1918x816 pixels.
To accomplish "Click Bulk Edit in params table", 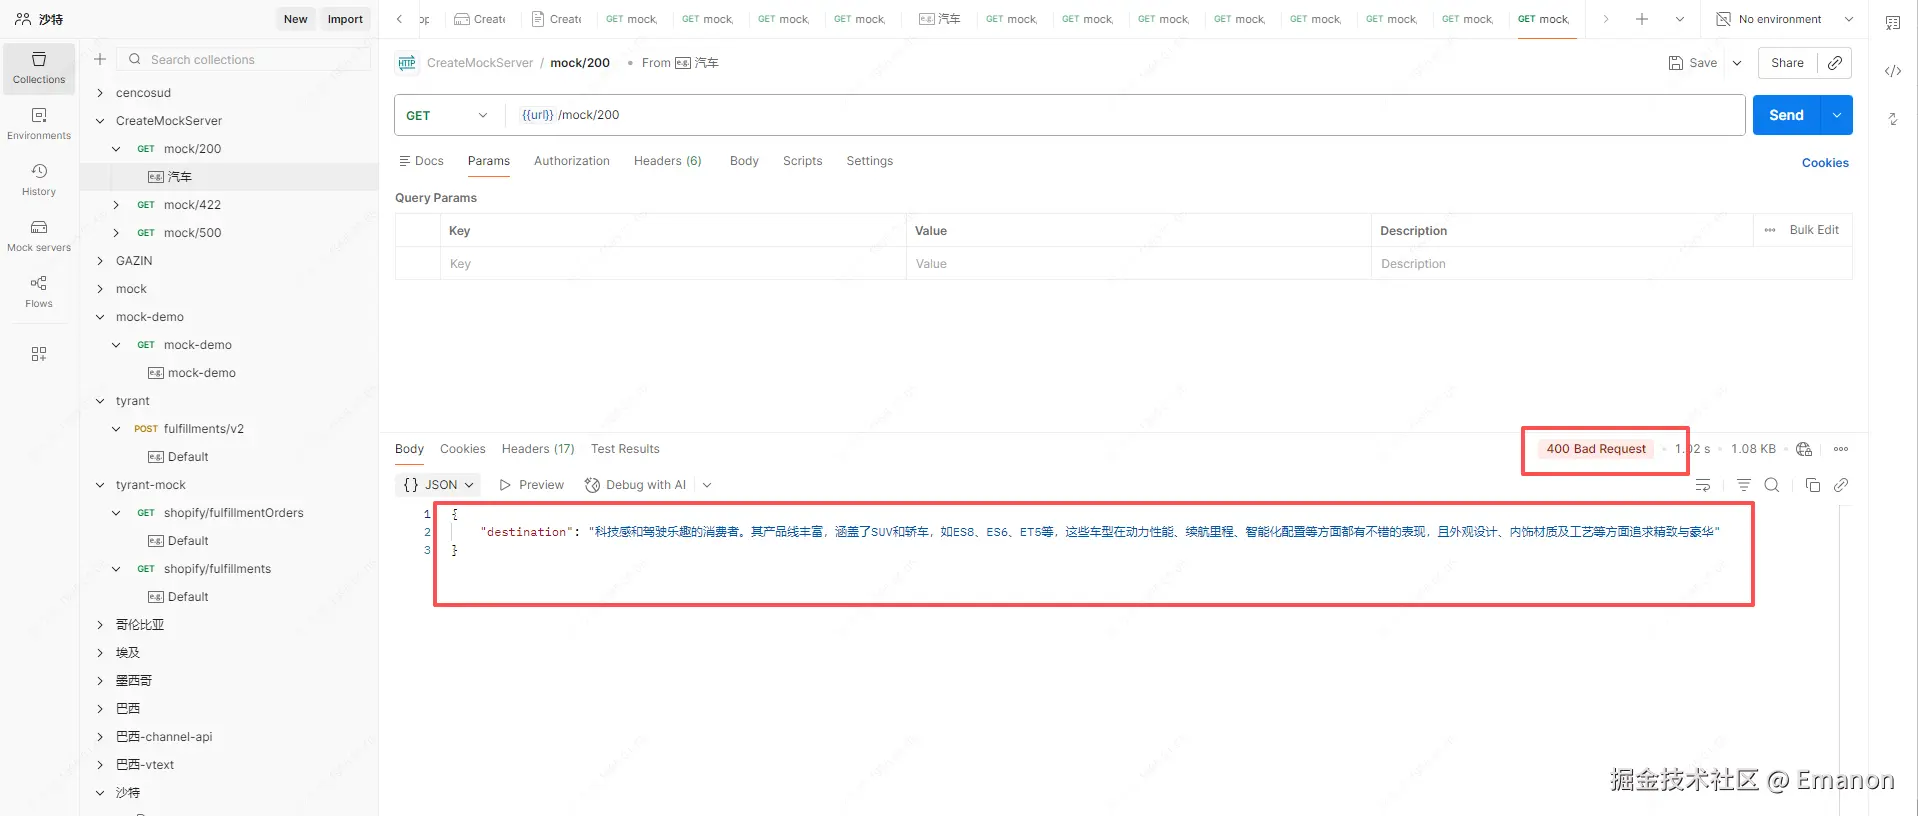I will coord(1814,230).
